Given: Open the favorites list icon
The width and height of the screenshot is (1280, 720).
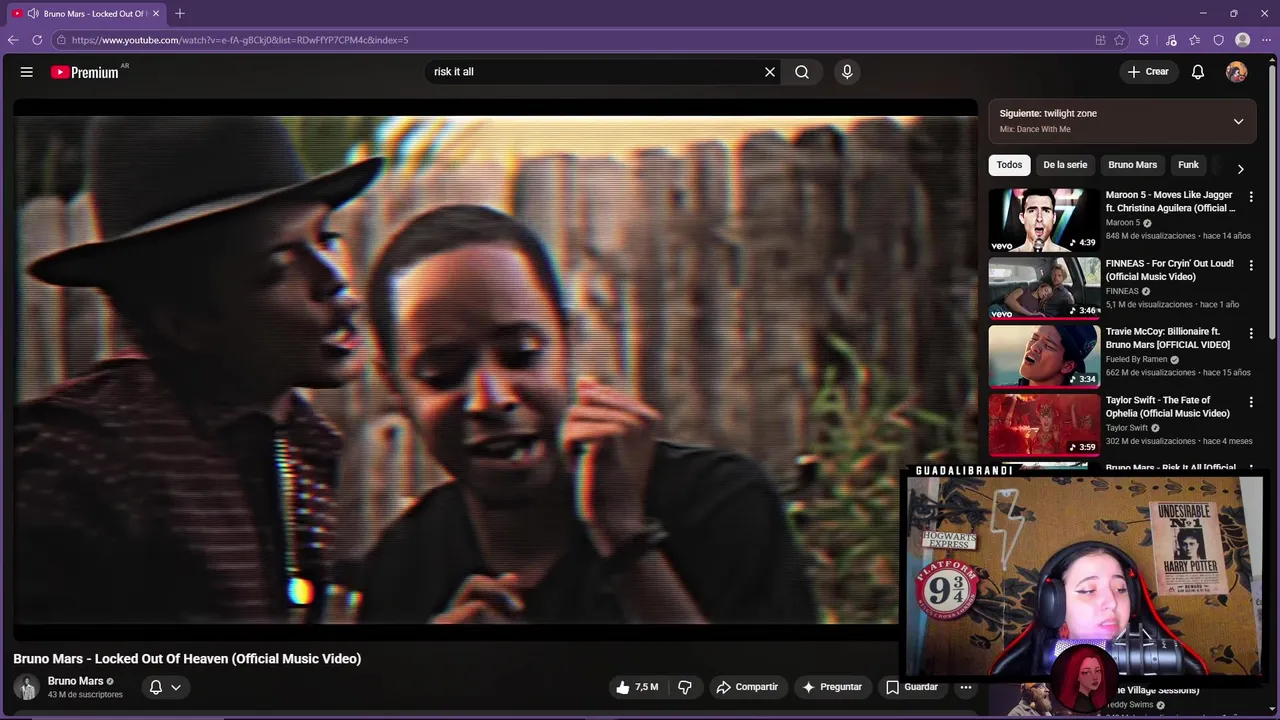Looking at the screenshot, I should [x=1195, y=40].
